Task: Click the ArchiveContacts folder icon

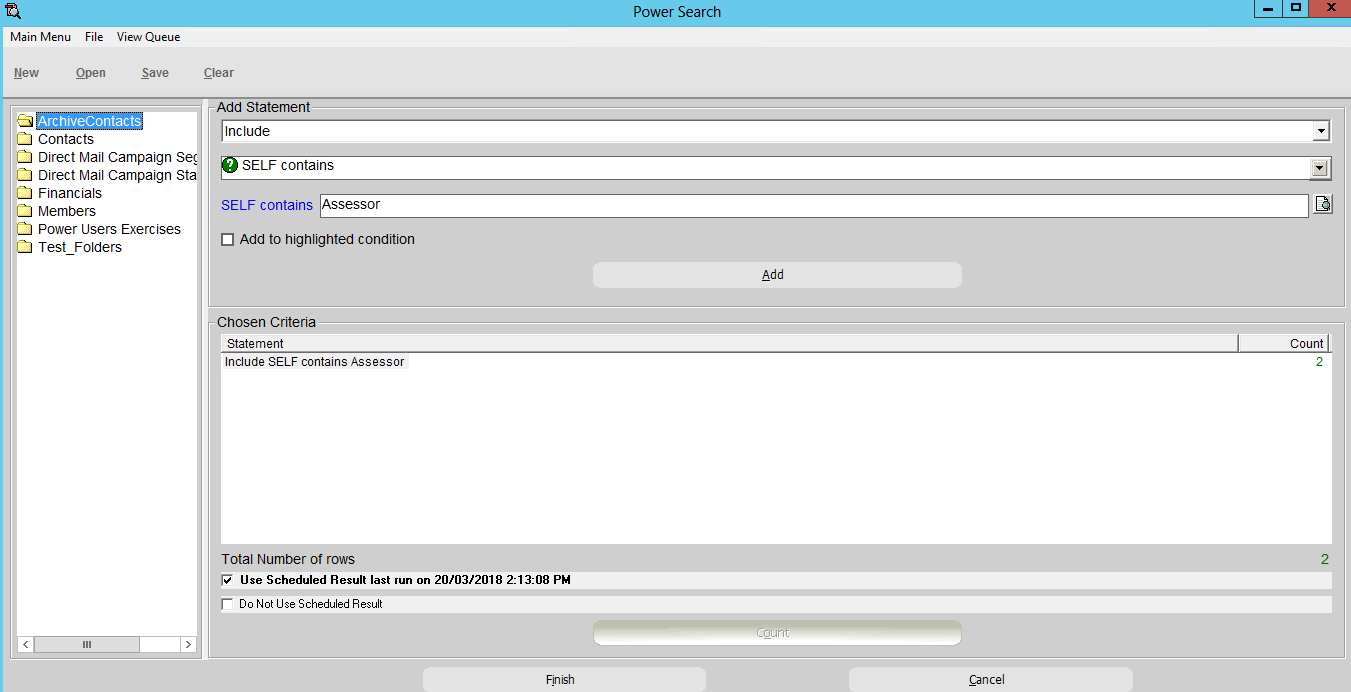Action: pos(26,122)
